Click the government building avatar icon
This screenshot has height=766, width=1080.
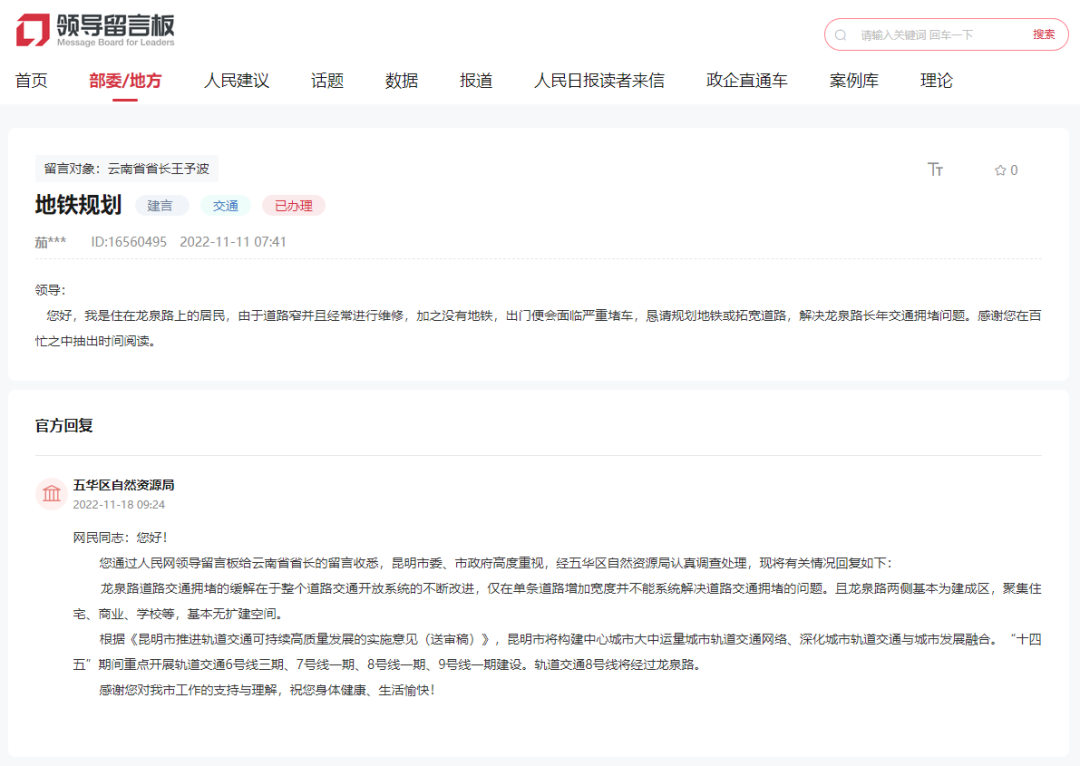coord(51,494)
